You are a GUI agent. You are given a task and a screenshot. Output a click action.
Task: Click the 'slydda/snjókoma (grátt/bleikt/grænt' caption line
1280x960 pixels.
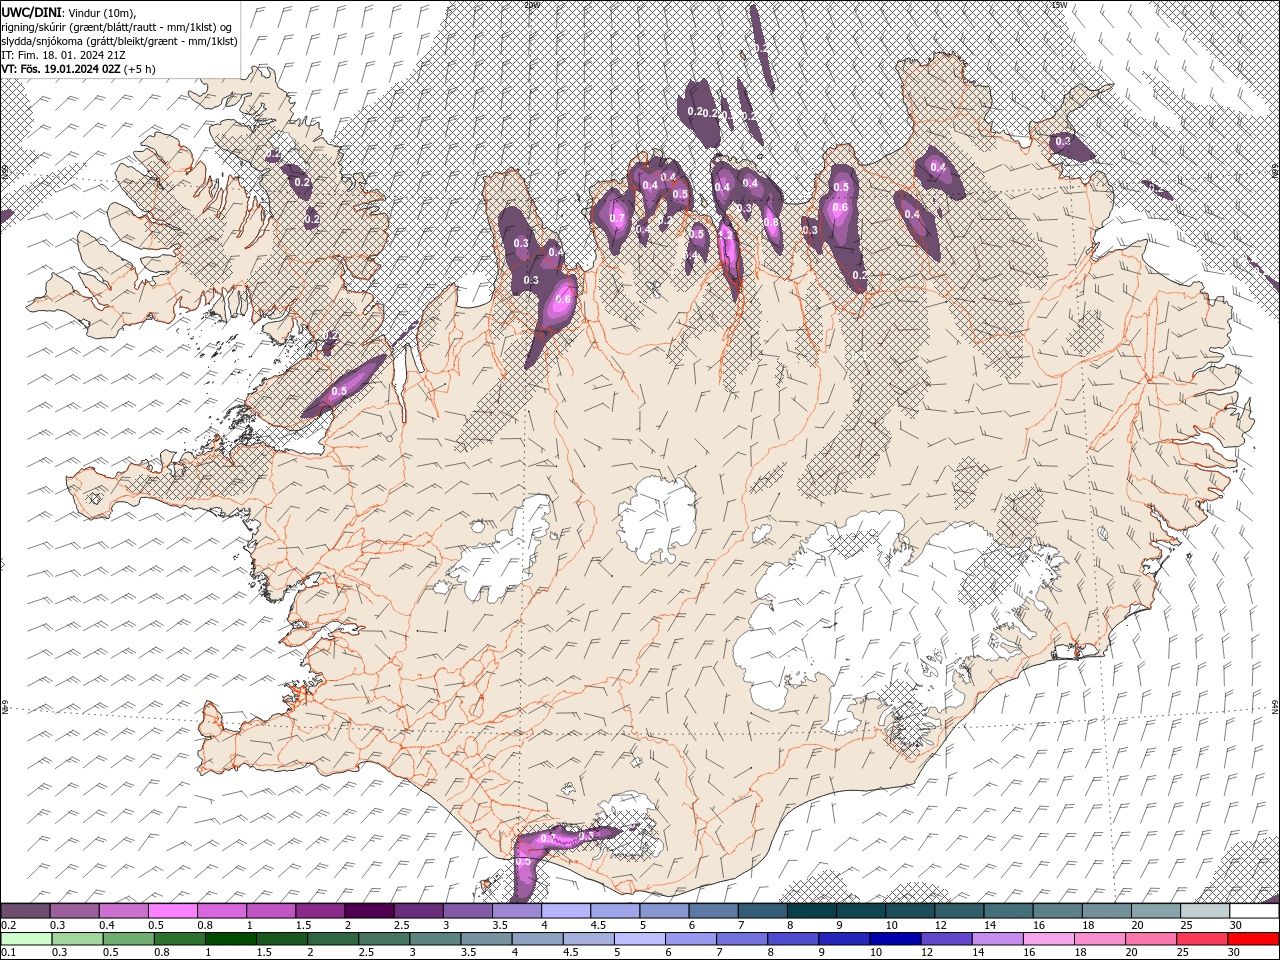tap(119, 41)
